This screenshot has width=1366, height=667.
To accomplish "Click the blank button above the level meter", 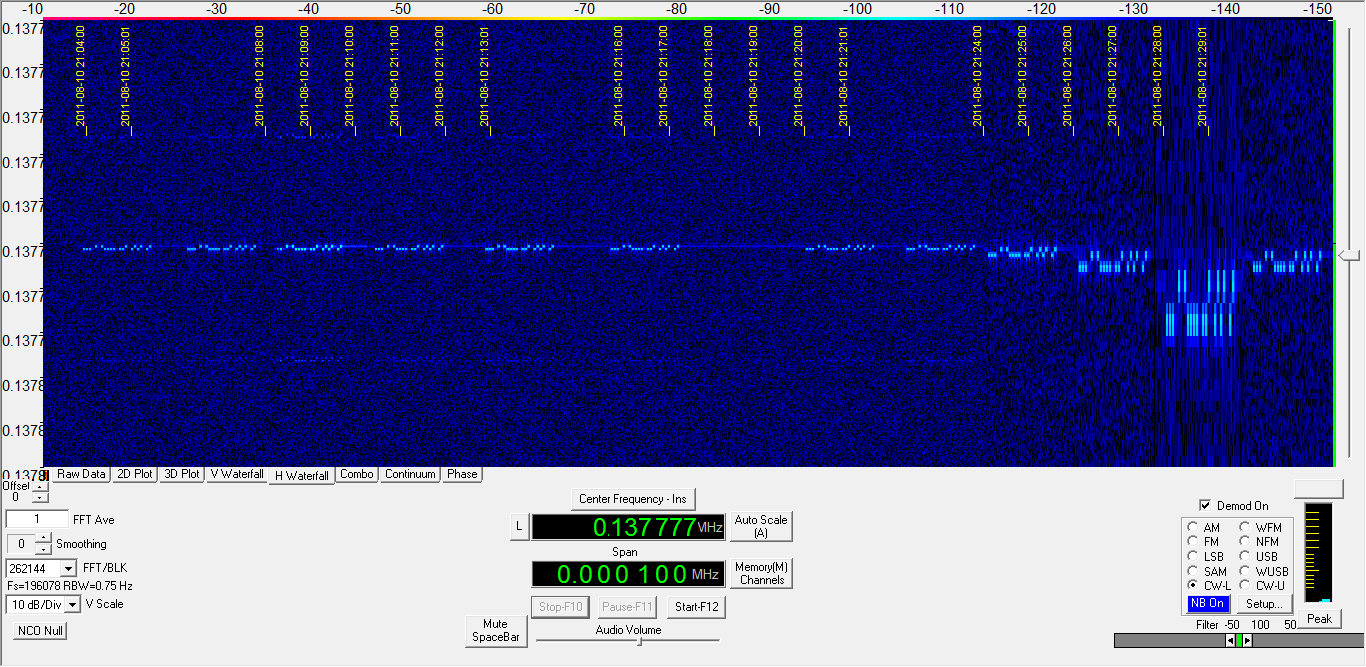I will [1319, 487].
